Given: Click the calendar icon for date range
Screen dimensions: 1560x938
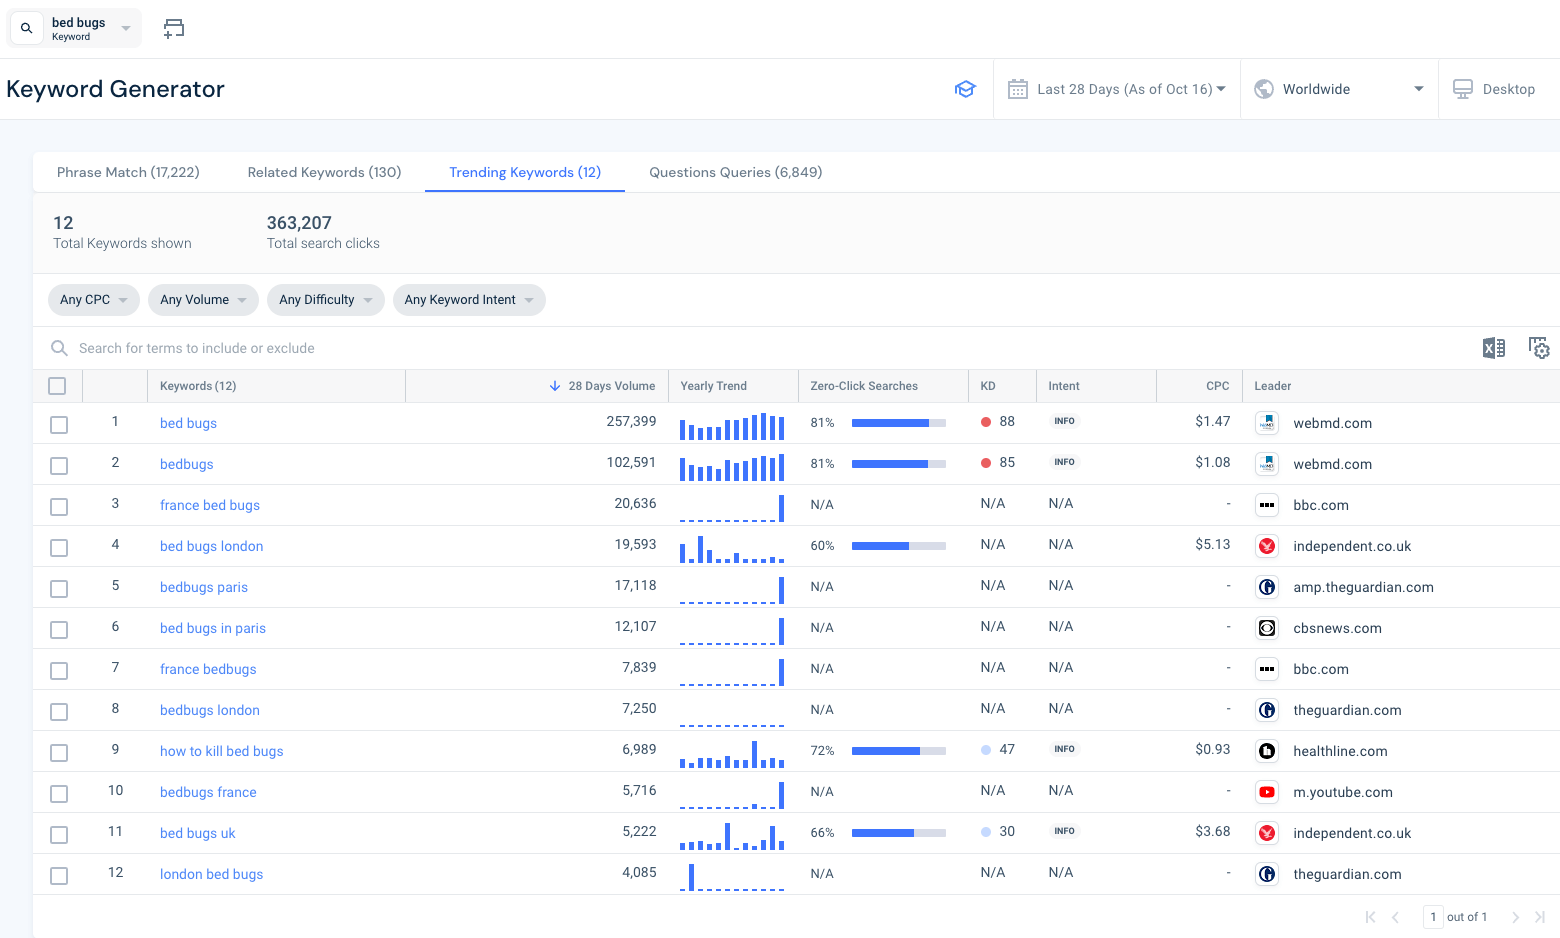Looking at the screenshot, I should [x=1018, y=89].
